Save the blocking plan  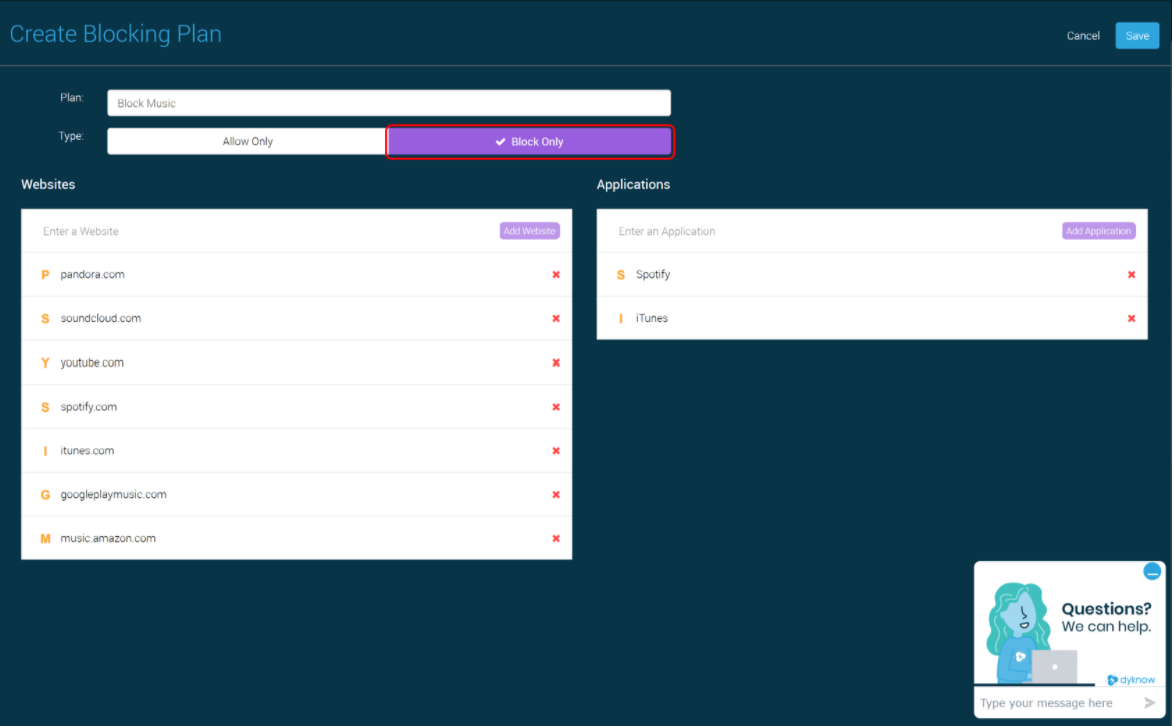click(x=1137, y=36)
